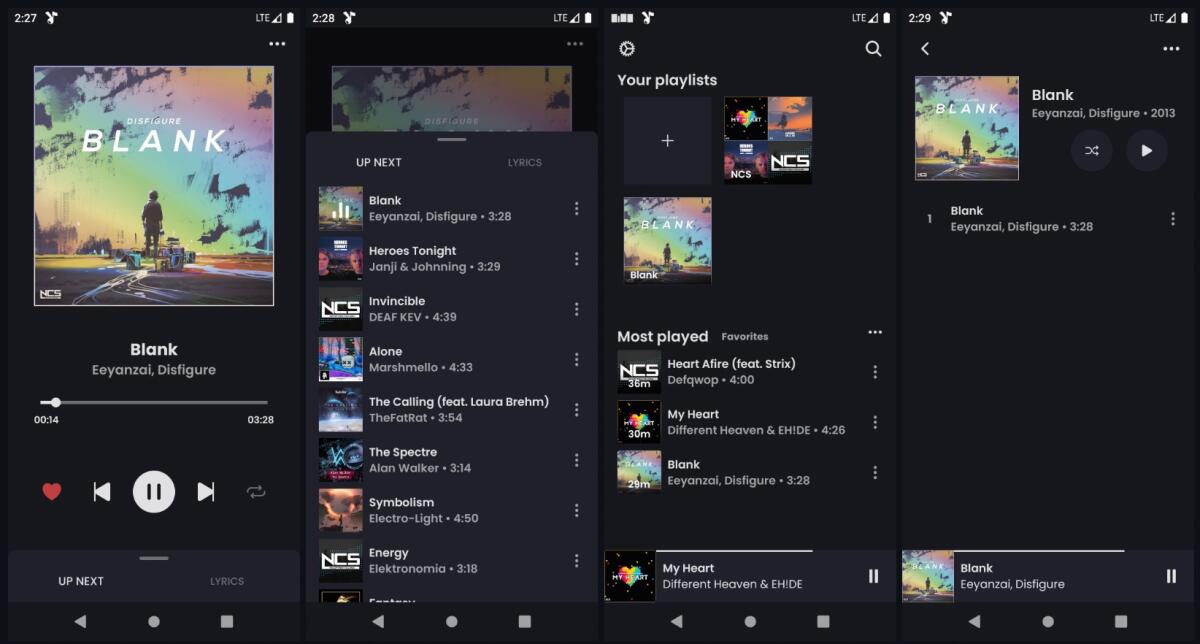Open the Blank playlist thumbnail

(667, 240)
